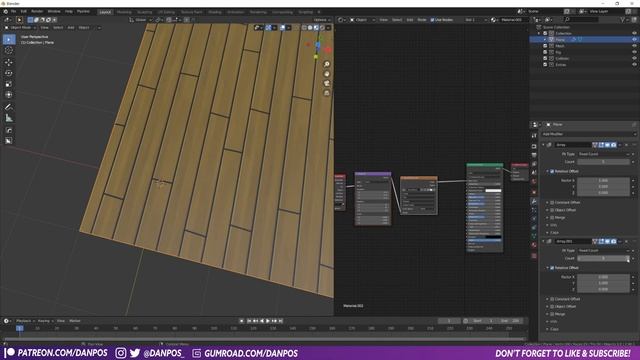Open viewport Select menu
Image resolution: width=640 pixels, height=360 pixels.
click(58, 28)
